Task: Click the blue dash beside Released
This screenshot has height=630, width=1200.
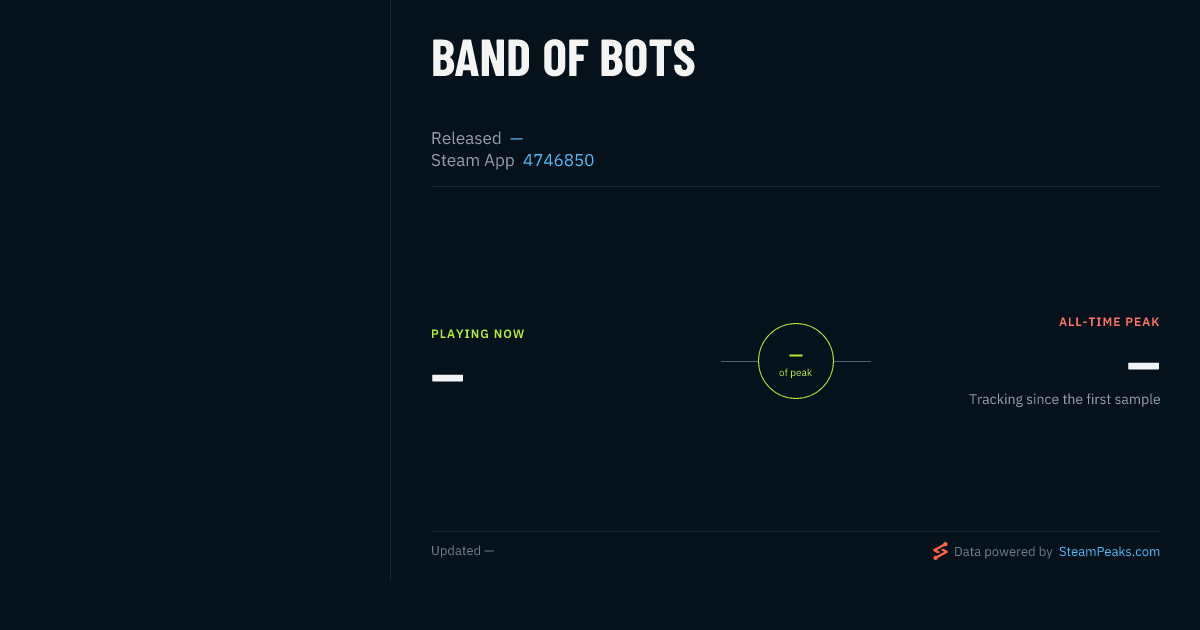Action: point(516,139)
